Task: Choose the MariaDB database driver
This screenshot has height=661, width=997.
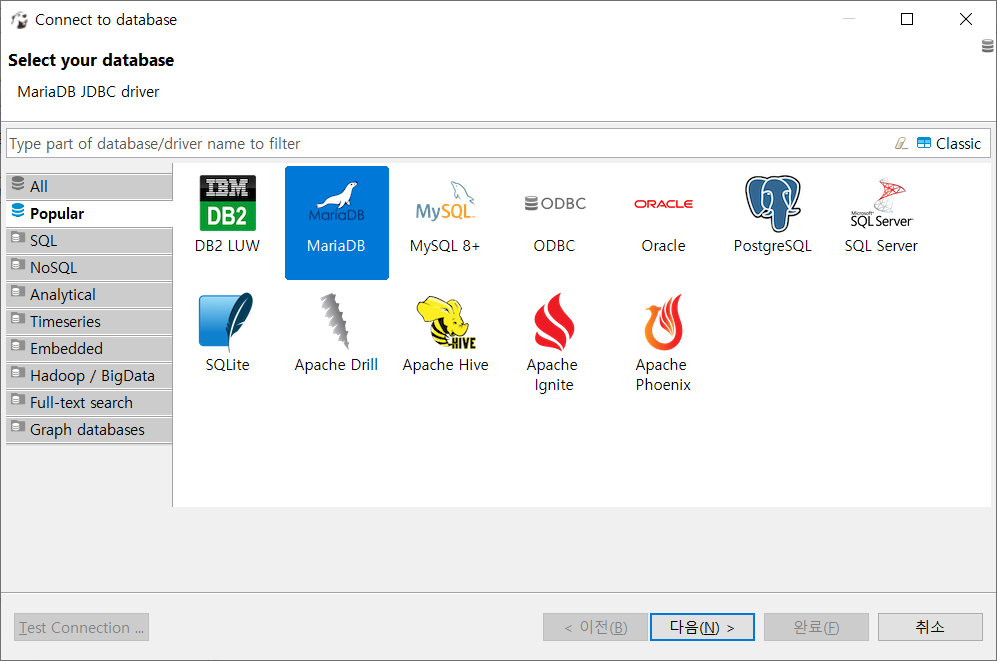Action: [336, 222]
